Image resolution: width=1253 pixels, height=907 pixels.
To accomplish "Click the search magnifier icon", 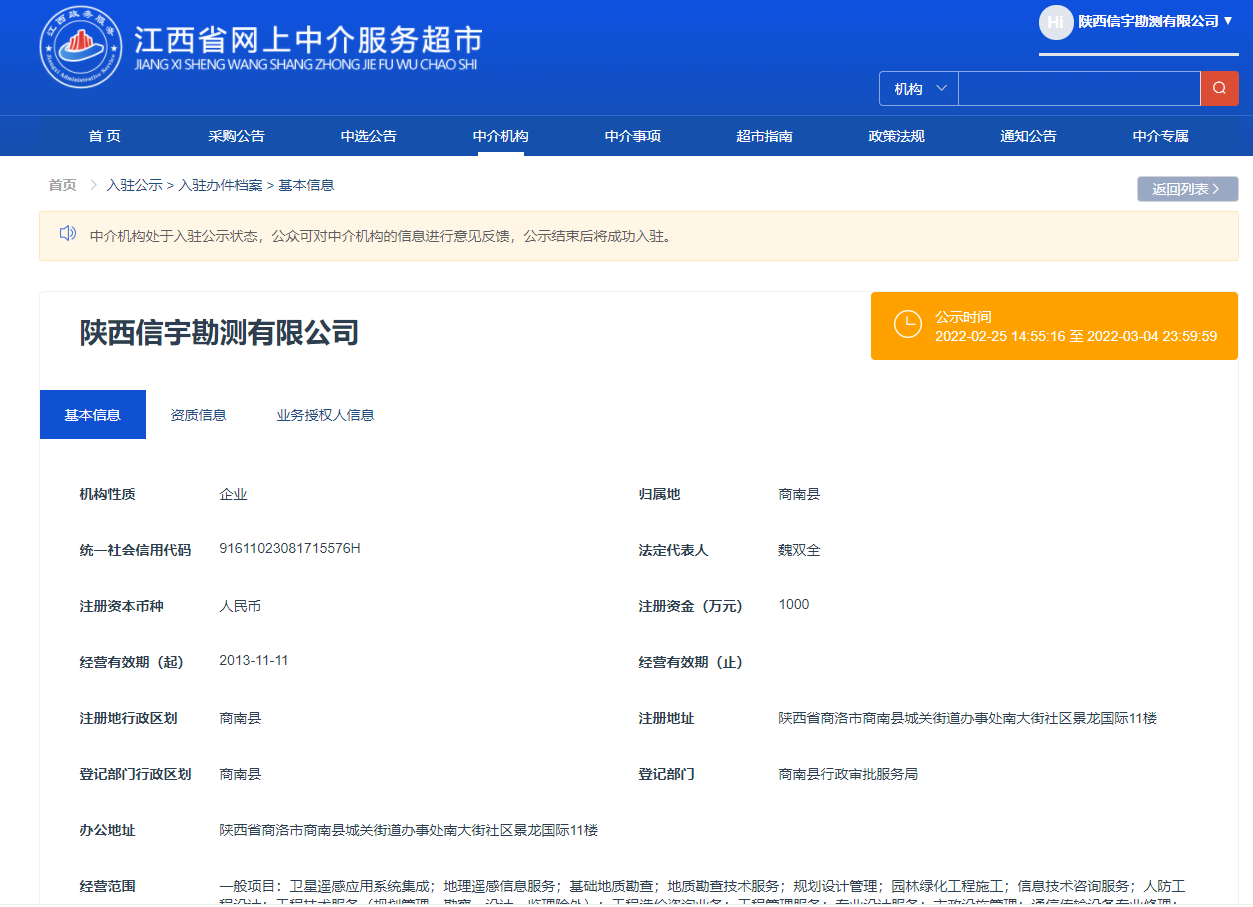I will (x=1219, y=88).
